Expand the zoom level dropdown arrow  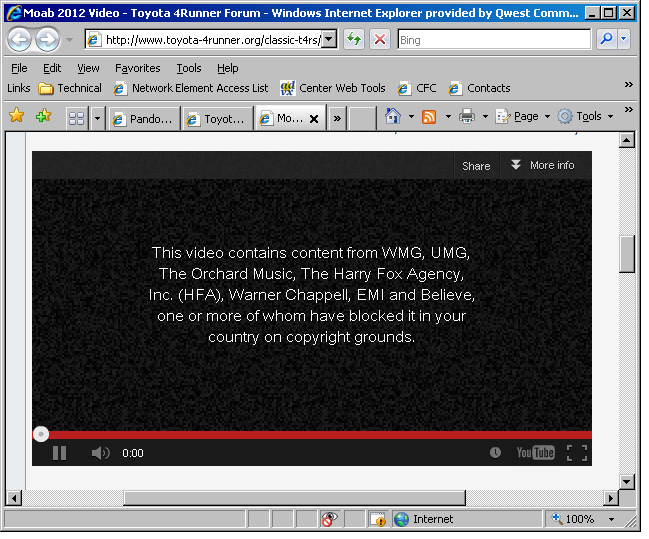(611, 520)
